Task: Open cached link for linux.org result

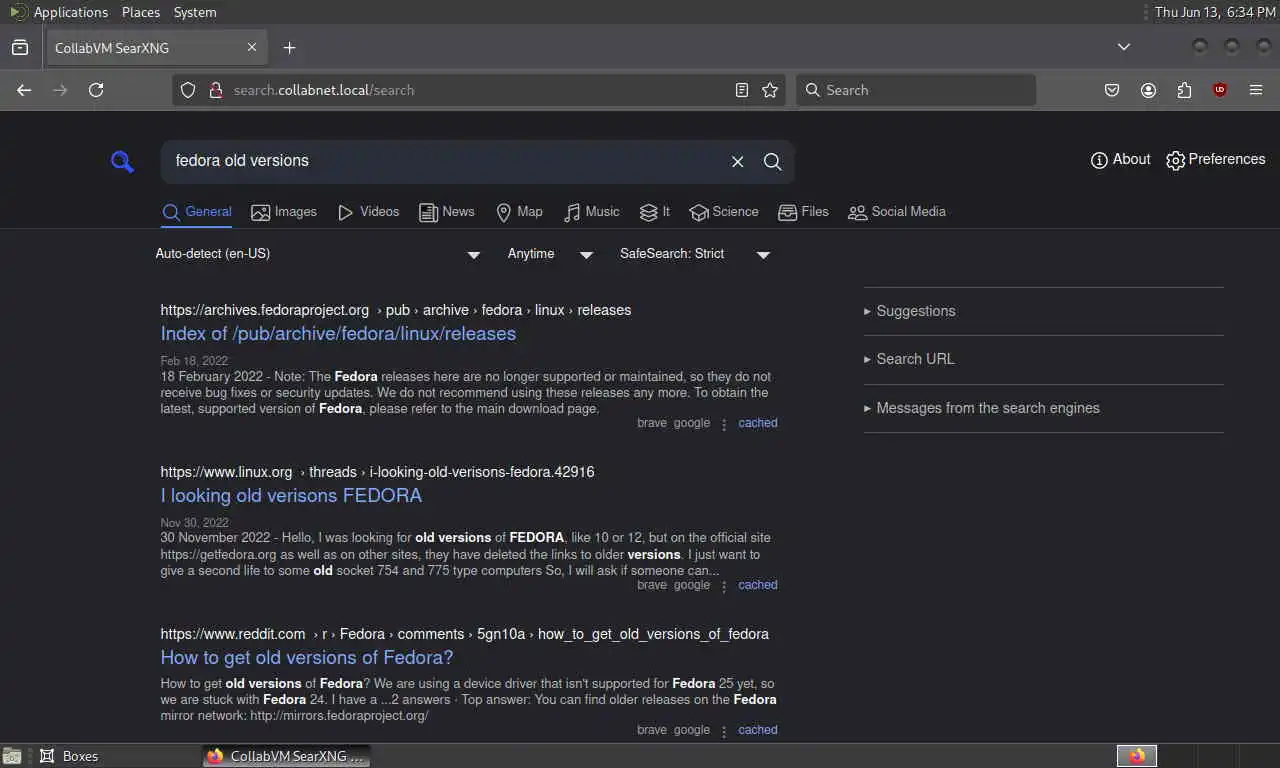Action: pos(758,585)
